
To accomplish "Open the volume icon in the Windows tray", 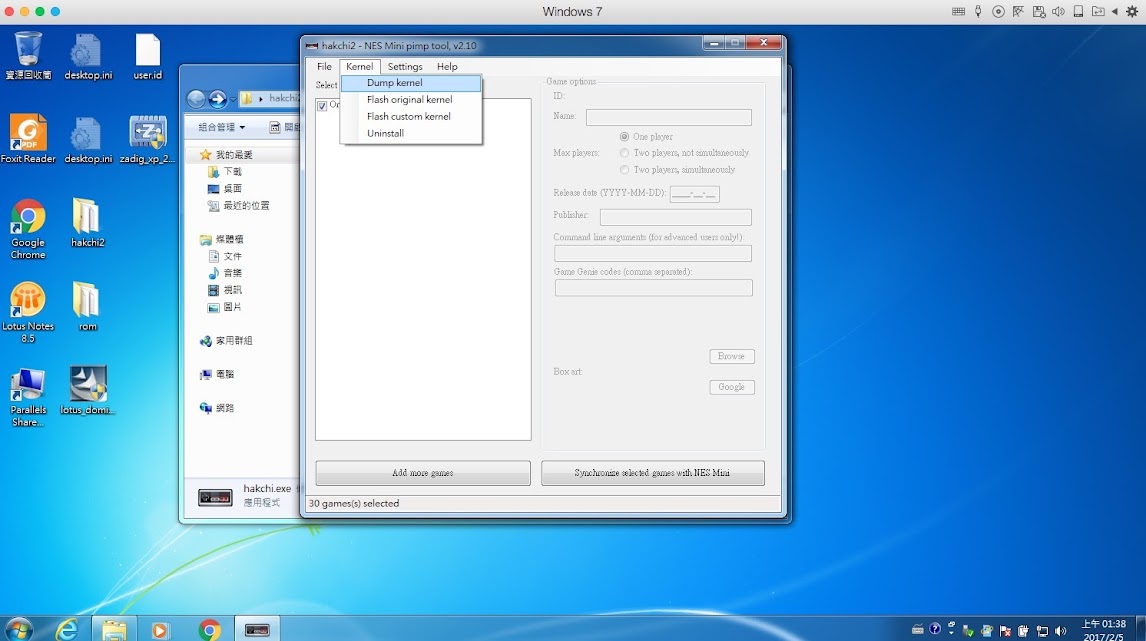I will [x=1060, y=630].
